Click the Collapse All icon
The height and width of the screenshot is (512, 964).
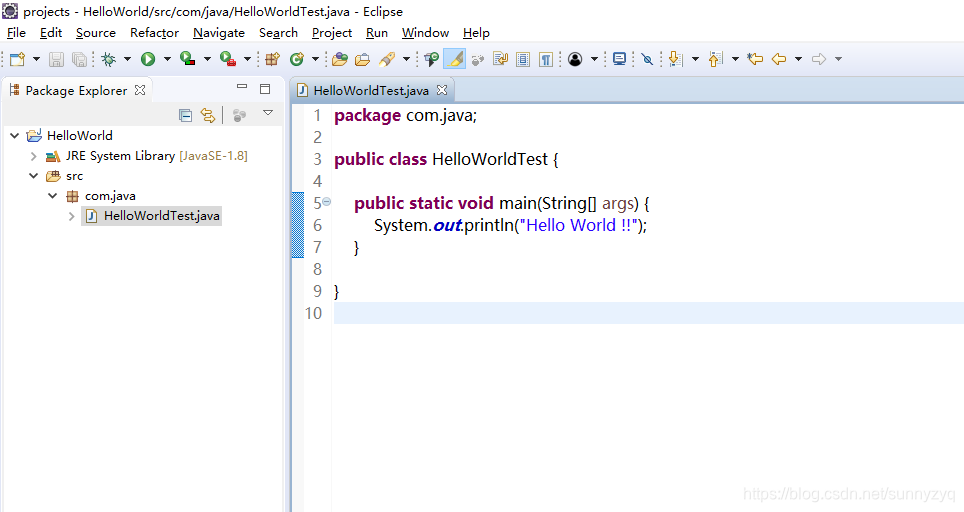(185, 115)
